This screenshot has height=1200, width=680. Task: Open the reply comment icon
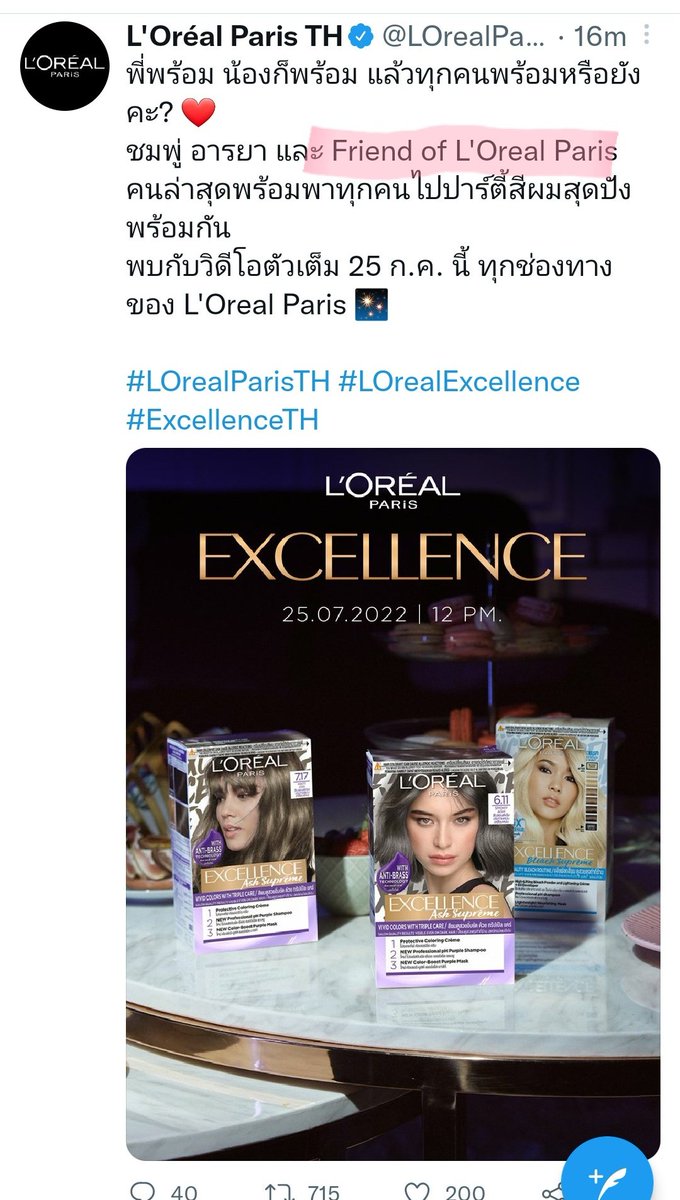(145, 1189)
